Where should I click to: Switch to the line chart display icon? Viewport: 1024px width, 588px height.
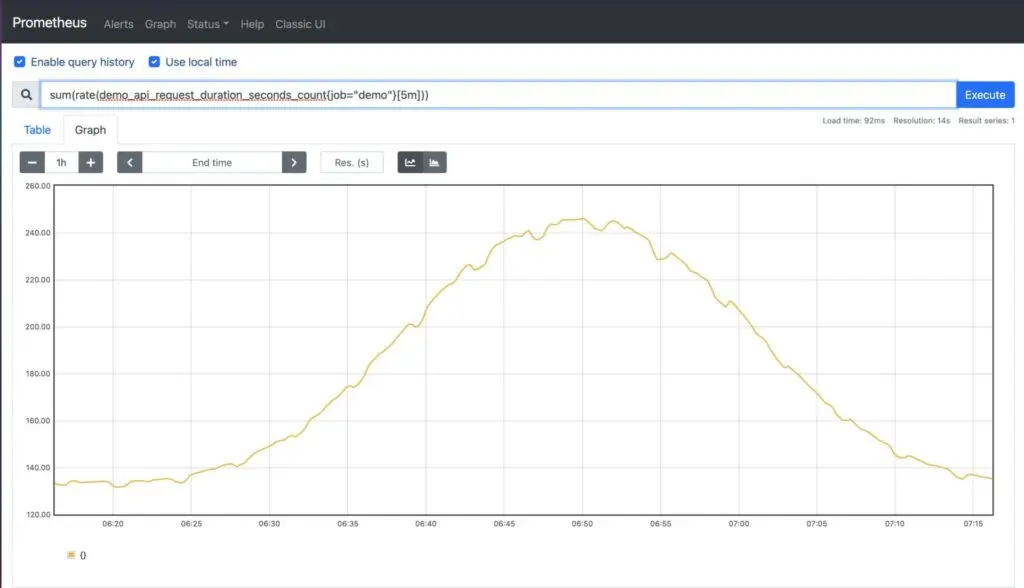[x=410, y=163]
